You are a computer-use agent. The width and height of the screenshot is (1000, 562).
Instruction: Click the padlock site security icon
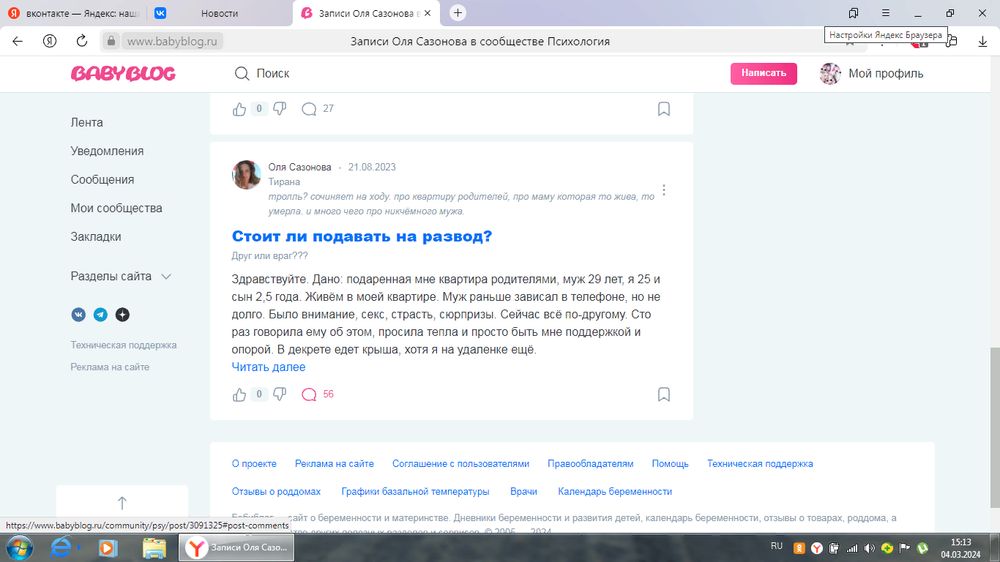pyautogui.click(x=111, y=41)
